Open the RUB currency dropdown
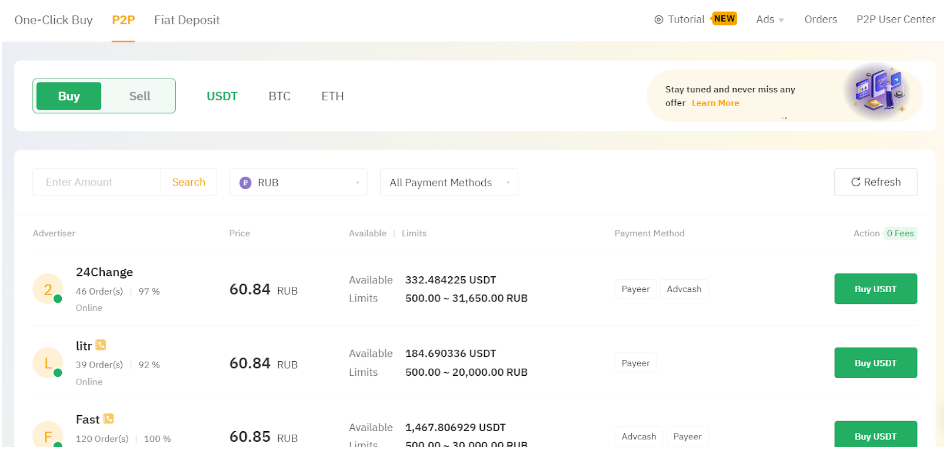Screen dimensions: 951x459 click(x=298, y=183)
